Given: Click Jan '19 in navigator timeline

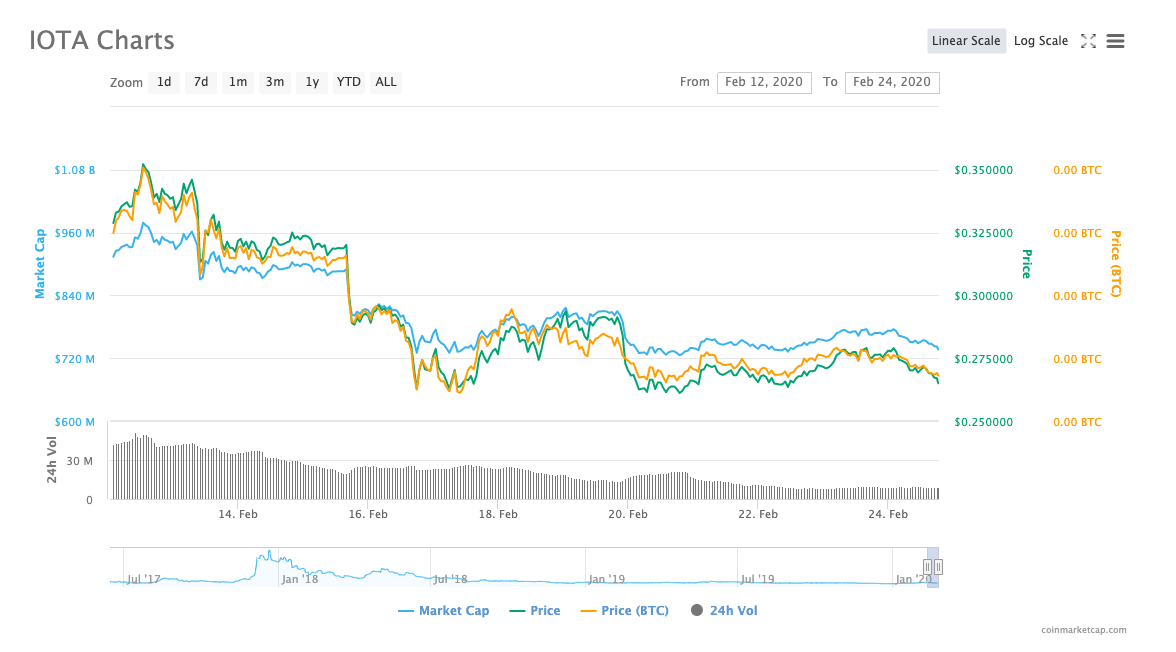Looking at the screenshot, I should [606, 579].
